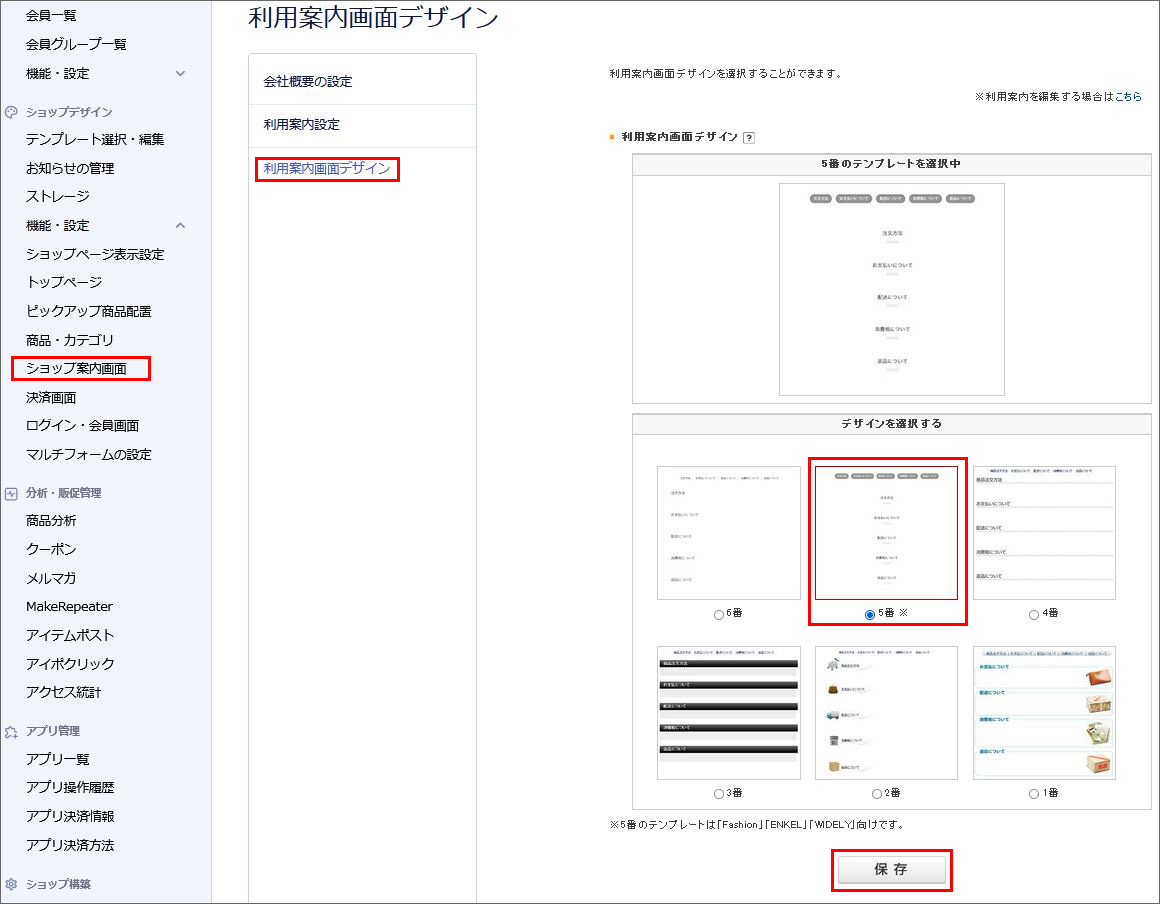Open ショップ案内画面 in sidebar

click(76, 368)
